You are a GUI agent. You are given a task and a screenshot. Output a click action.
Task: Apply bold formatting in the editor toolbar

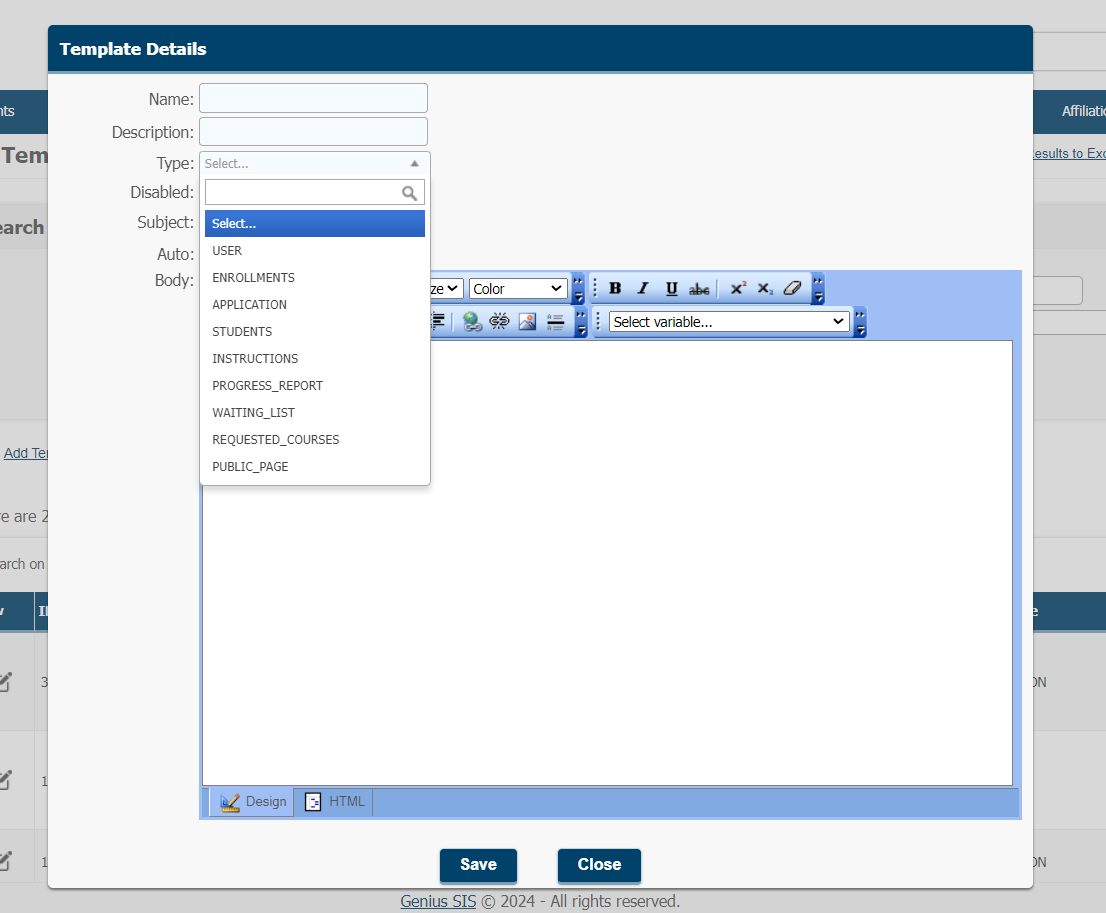click(615, 288)
